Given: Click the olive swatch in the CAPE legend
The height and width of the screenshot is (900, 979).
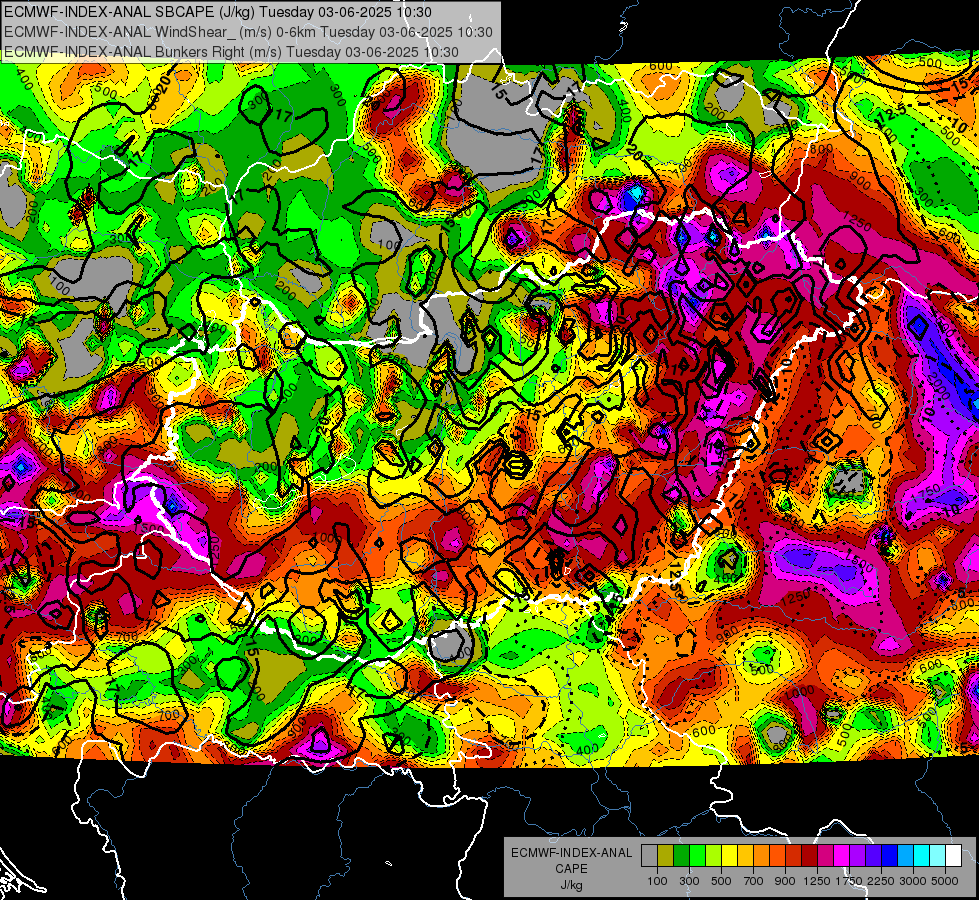Looking at the screenshot, I should point(666,855).
